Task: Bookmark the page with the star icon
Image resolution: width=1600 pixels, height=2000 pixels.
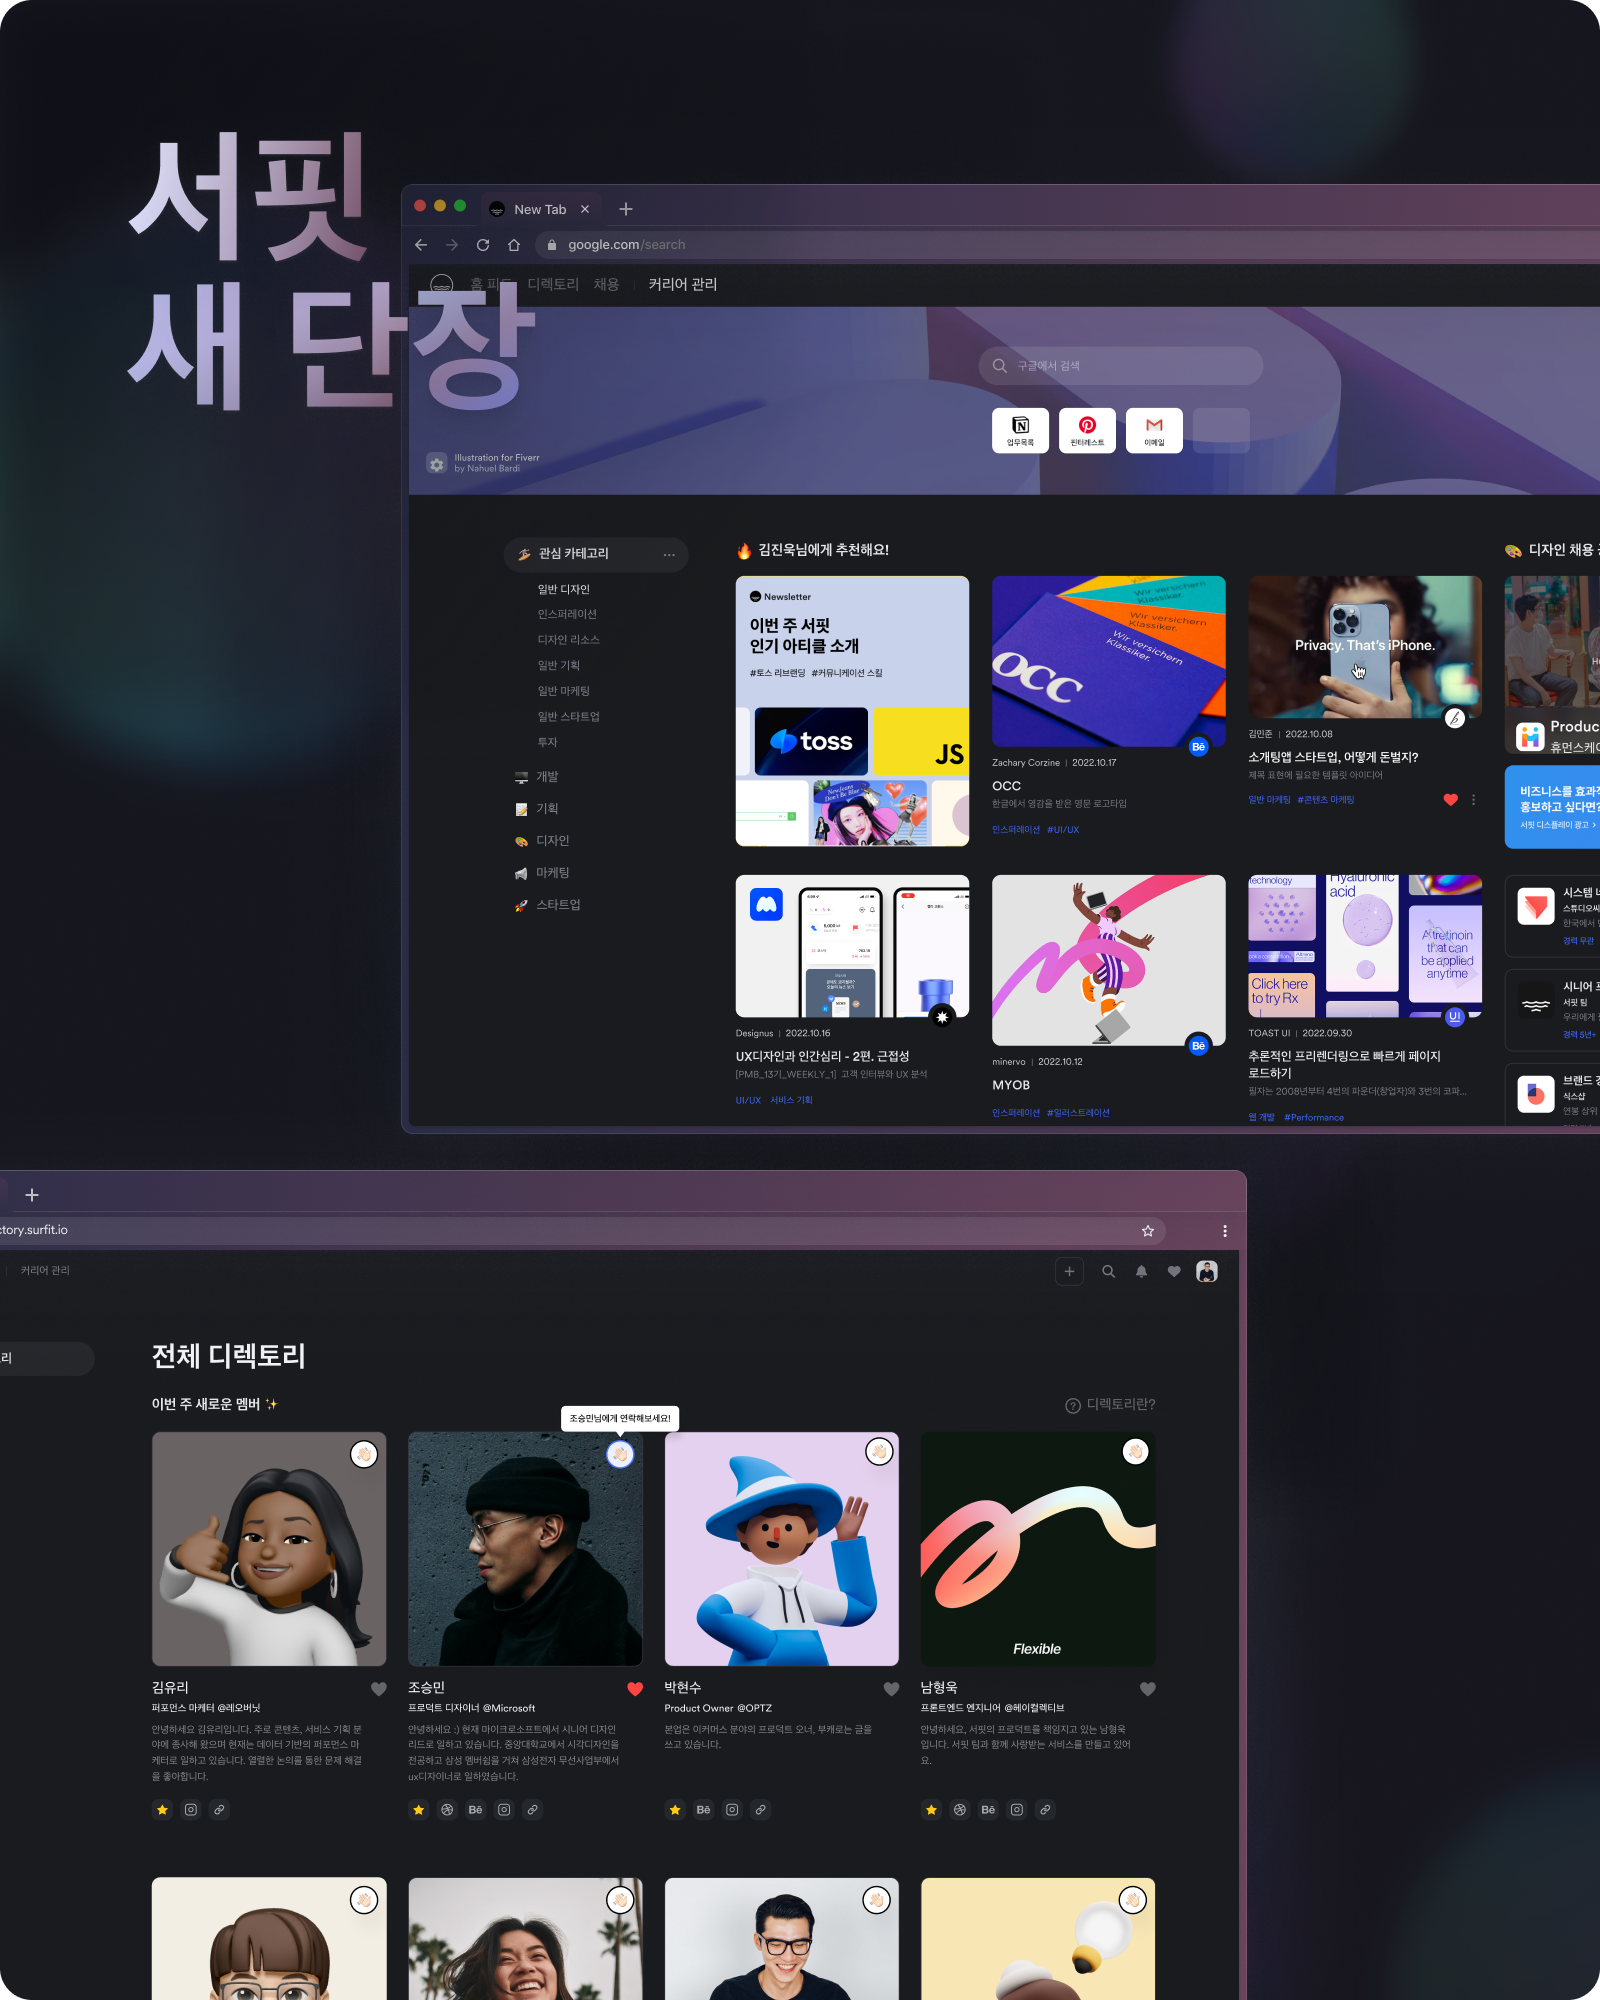Action: click(x=1148, y=1231)
